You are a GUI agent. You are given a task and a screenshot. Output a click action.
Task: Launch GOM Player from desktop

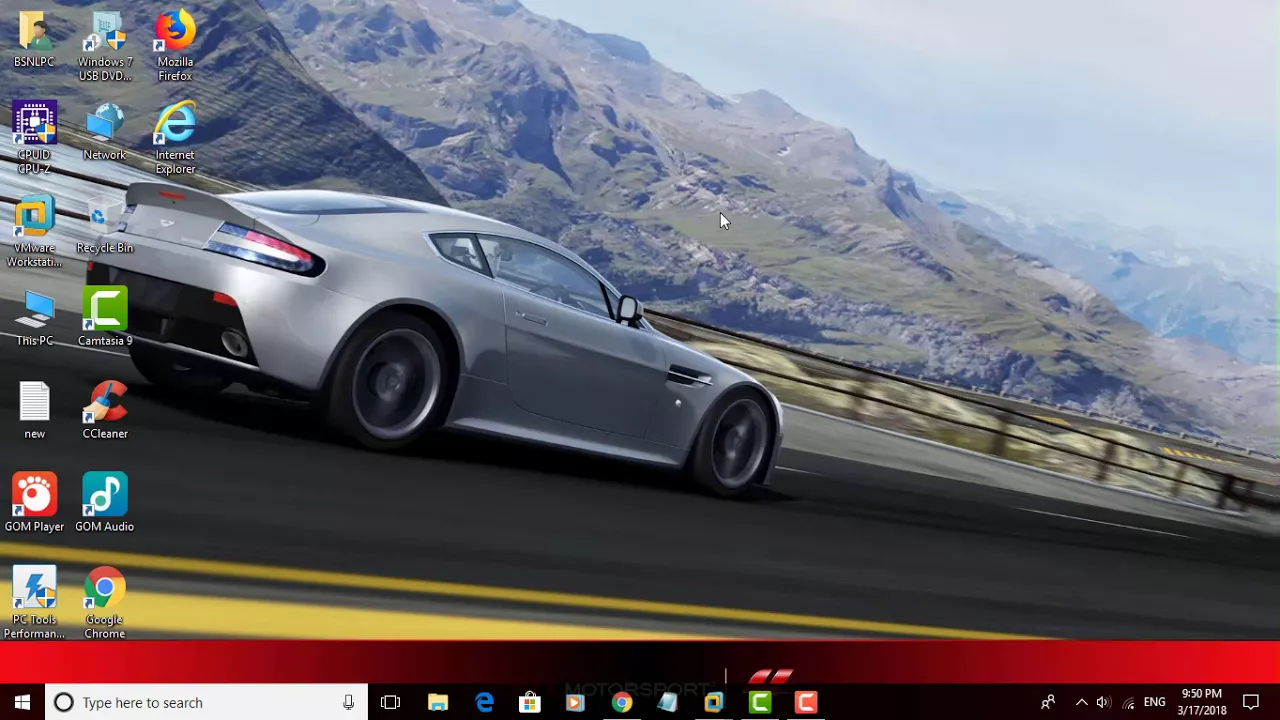tap(34, 504)
